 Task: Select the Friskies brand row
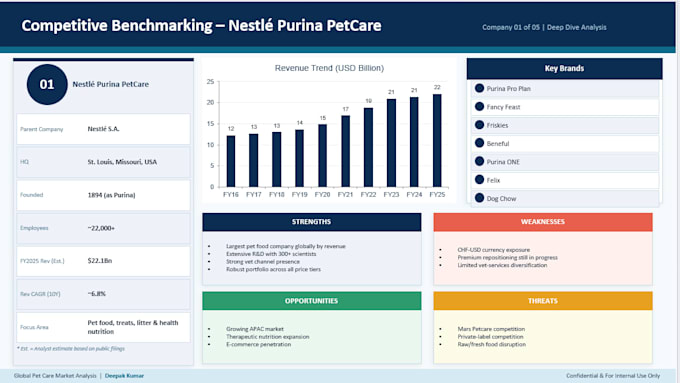pos(565,125)
